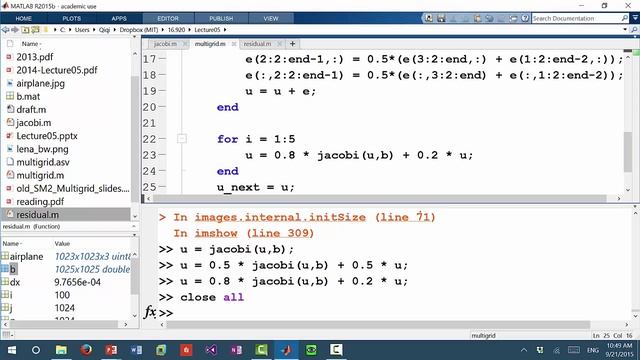The image size is (640, 360).
Task: Click Lecture05 in the address path
Action: pyautogui.click(x=207, y=30)
